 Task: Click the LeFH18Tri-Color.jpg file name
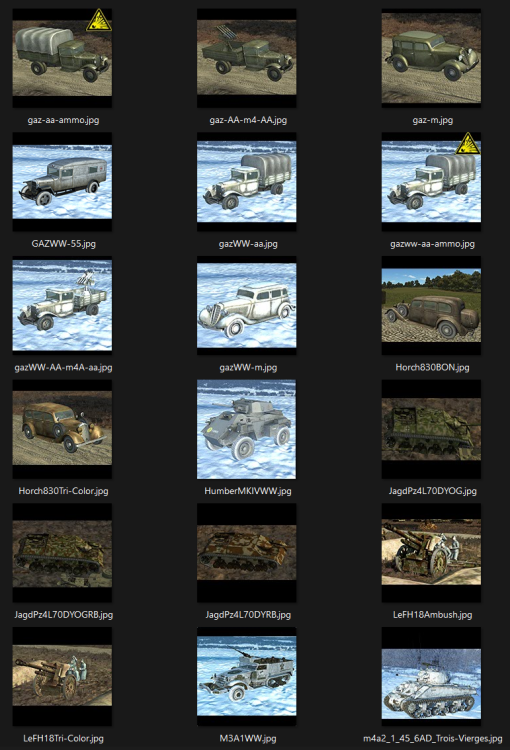63,738
